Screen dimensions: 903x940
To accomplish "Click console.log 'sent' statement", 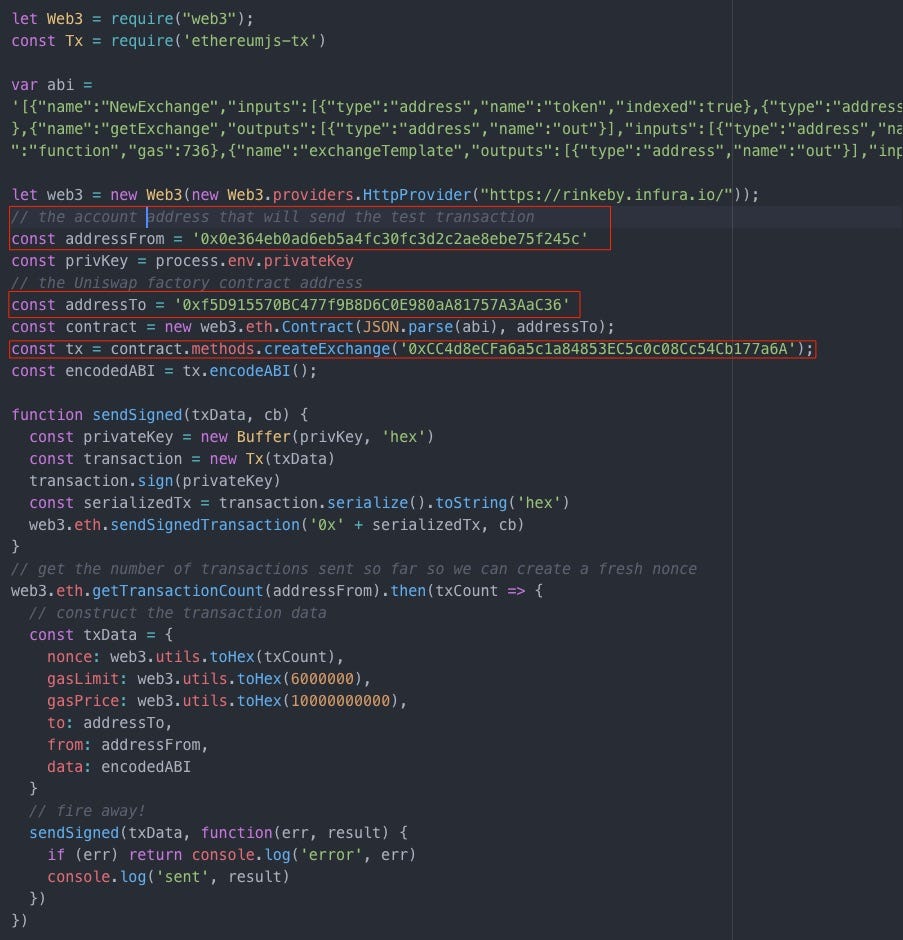I will pos(168,876).
